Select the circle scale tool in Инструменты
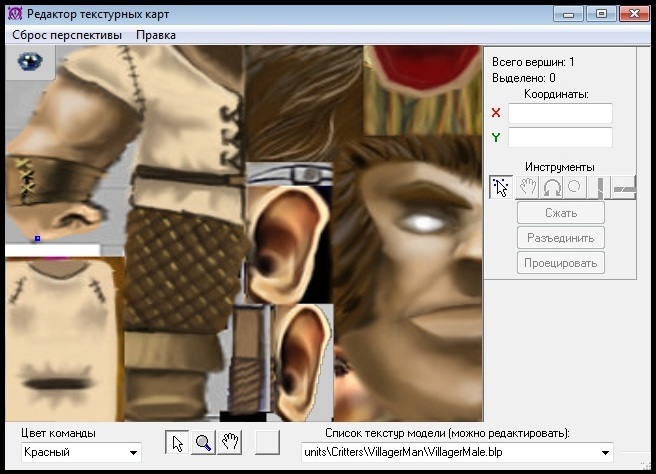Viewport: 656px width, 474px height. (x=575, y=187)
